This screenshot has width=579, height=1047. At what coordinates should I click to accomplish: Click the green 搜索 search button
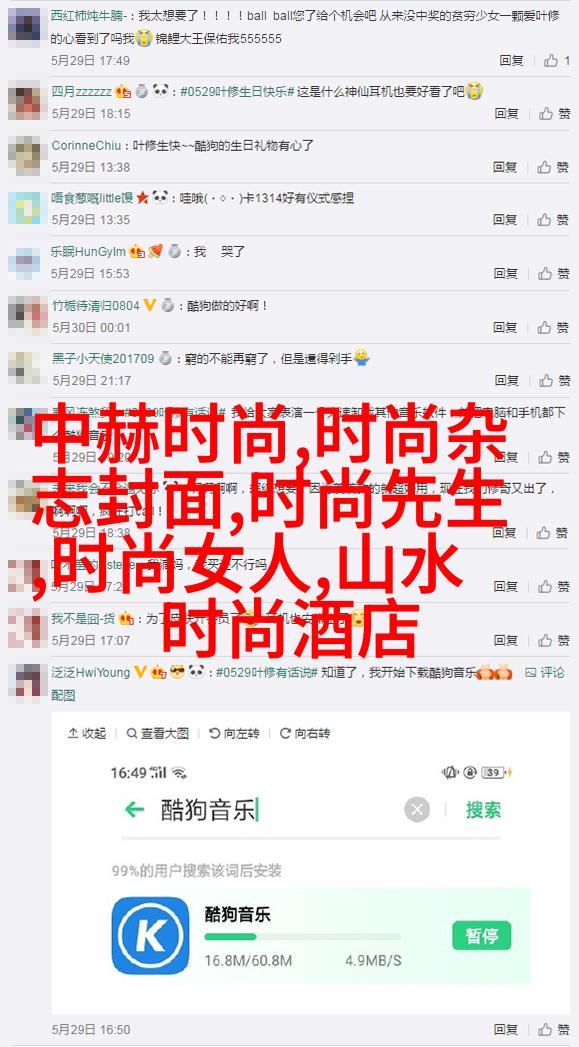pyautogui.click(x=484, y=810)
